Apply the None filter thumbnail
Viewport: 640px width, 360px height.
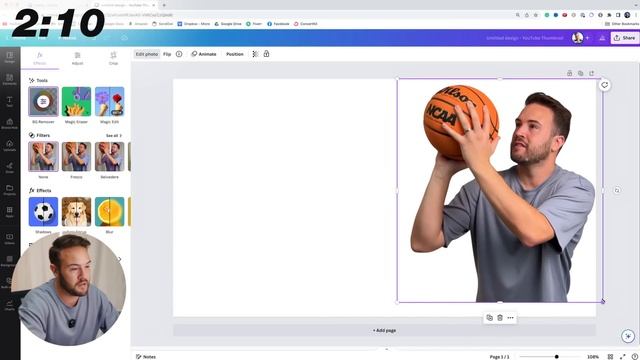tap(43, 156)
